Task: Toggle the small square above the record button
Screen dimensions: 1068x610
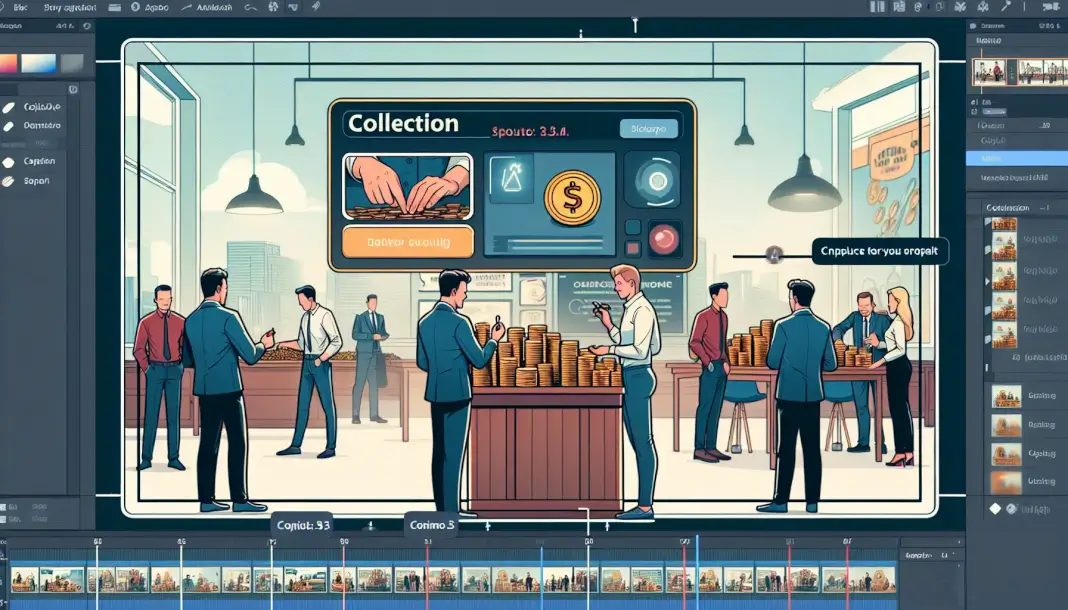Action: (632, 227)
